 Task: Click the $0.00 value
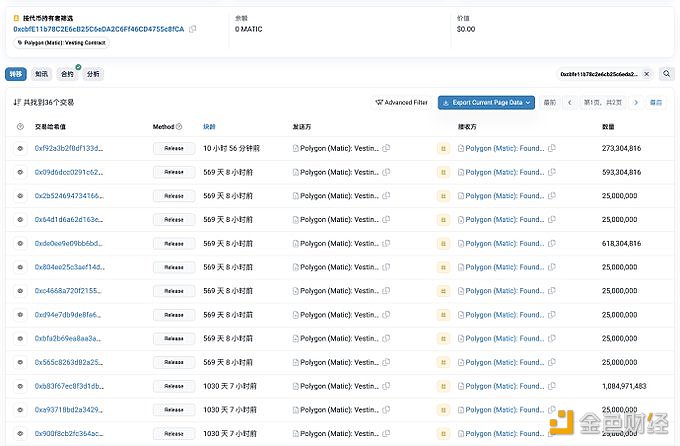[x=466, y=29]
